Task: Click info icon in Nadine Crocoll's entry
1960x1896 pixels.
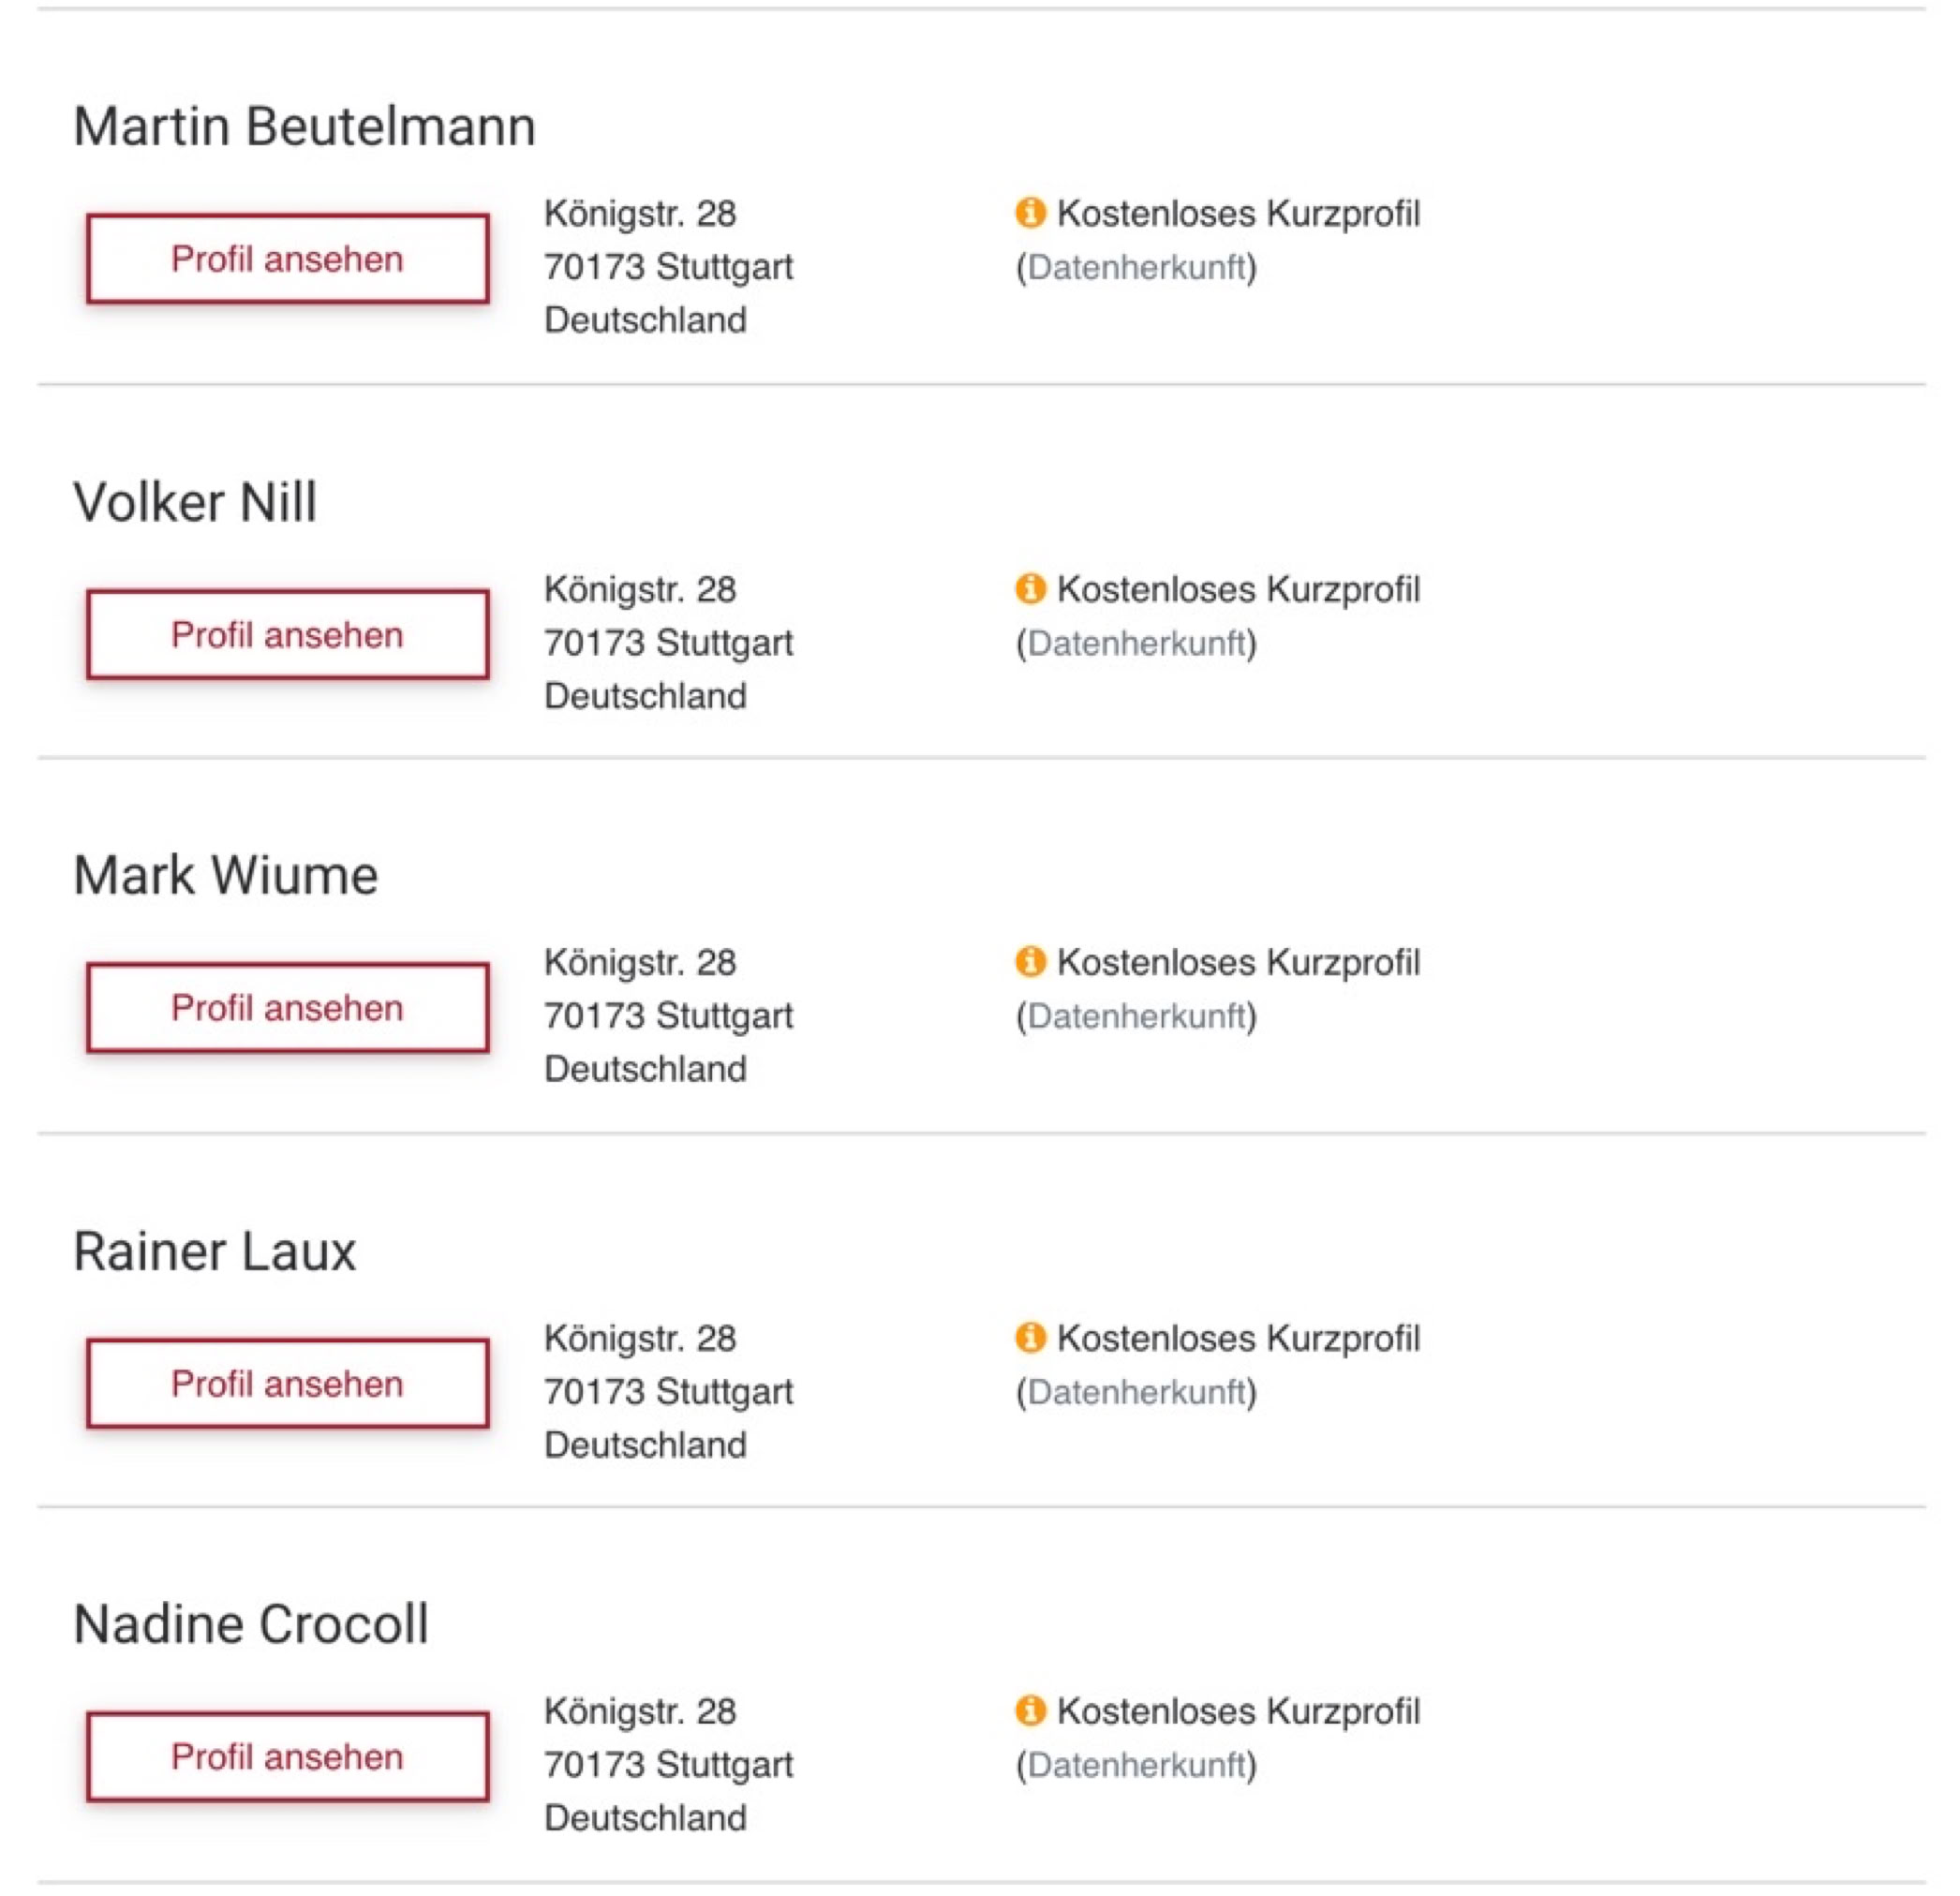Action: 1030,1710
